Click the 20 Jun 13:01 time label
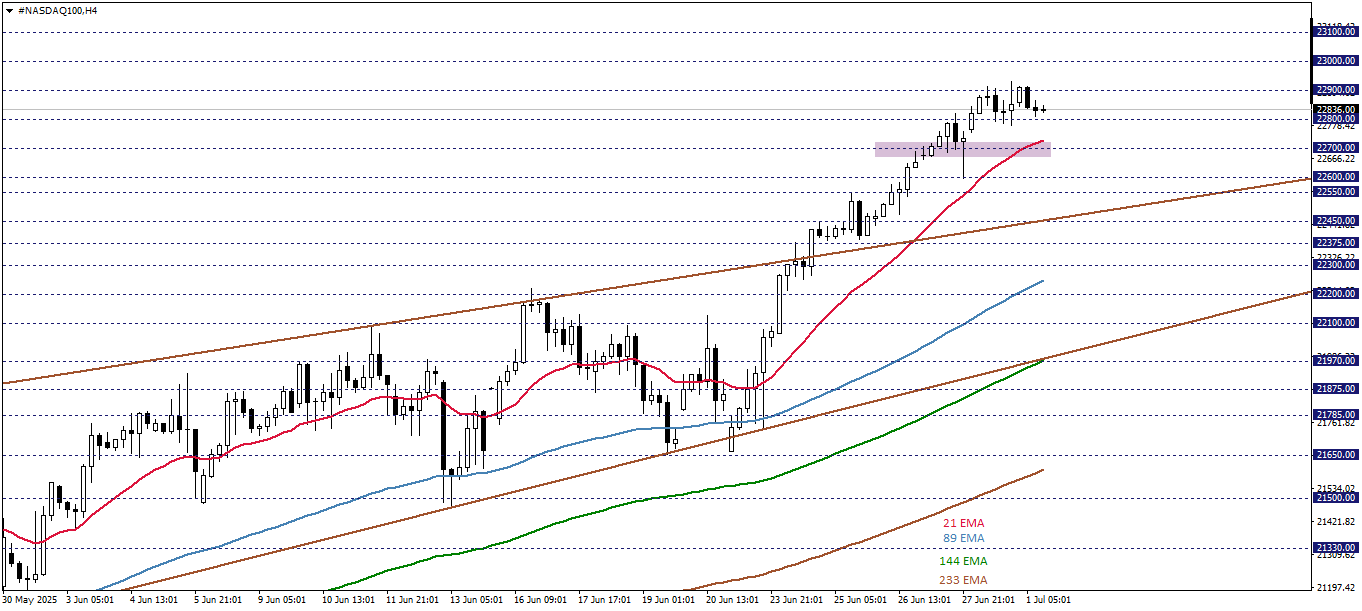The width and height of the screenshot is (1362, 611). [731, 600]
